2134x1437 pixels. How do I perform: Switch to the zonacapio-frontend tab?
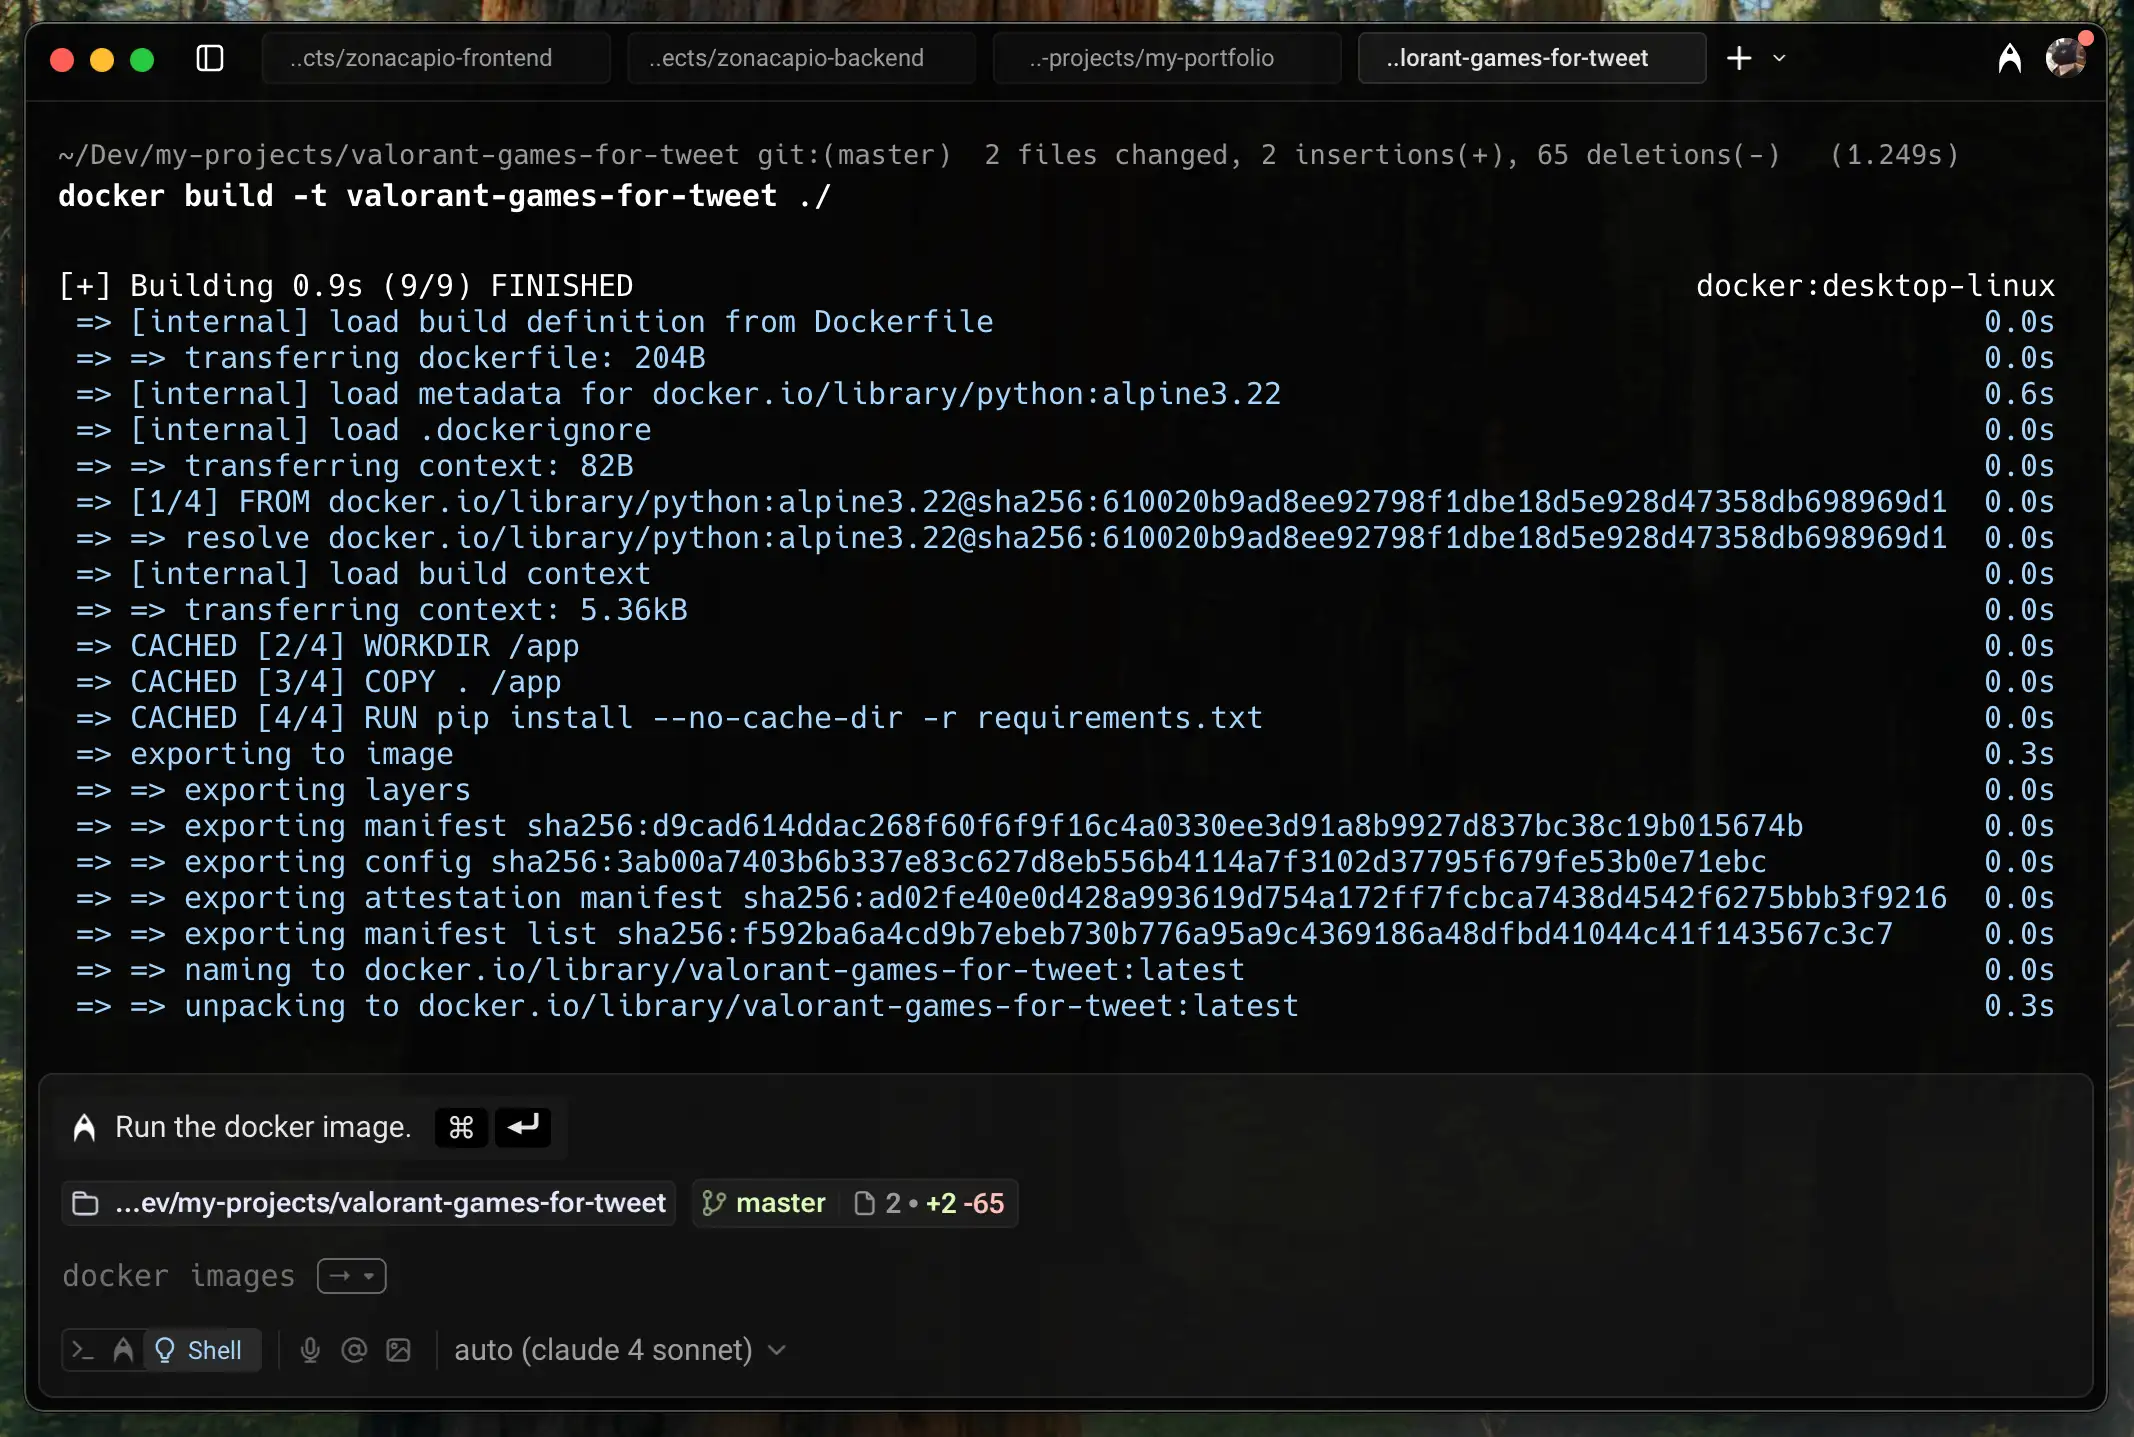pos(436,58)
